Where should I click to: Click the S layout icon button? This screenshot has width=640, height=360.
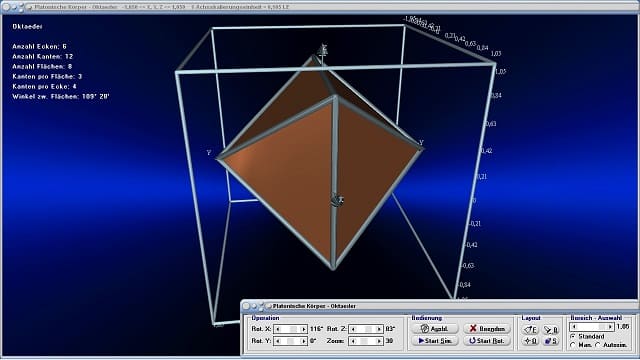pyautogui.click(x=551, y=341)
